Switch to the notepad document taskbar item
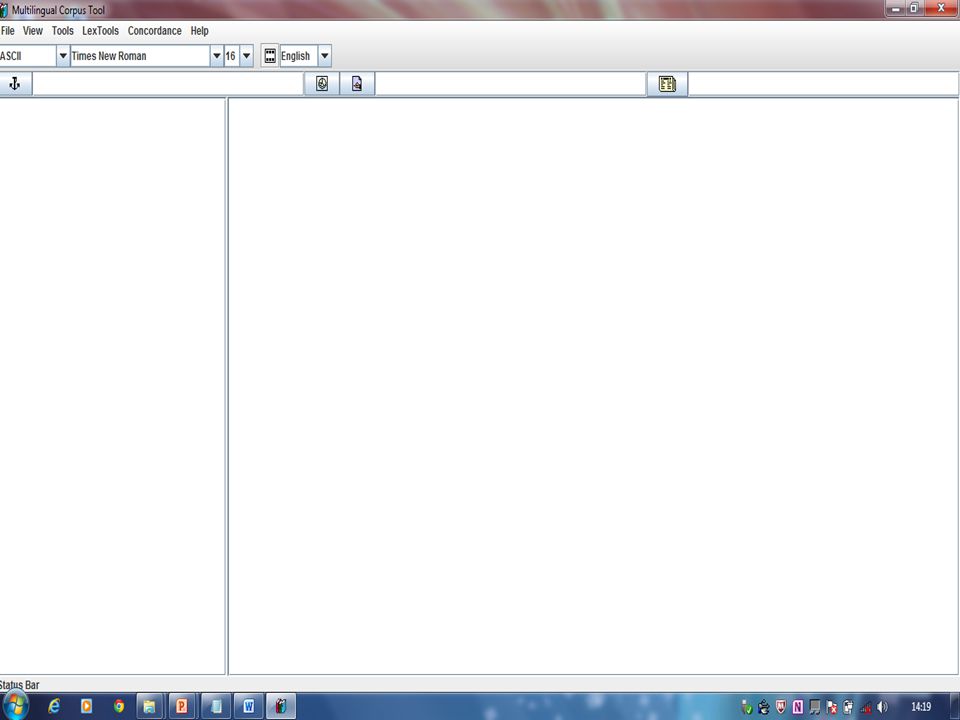This screenshot has width=960, height=720. (216, 707)
